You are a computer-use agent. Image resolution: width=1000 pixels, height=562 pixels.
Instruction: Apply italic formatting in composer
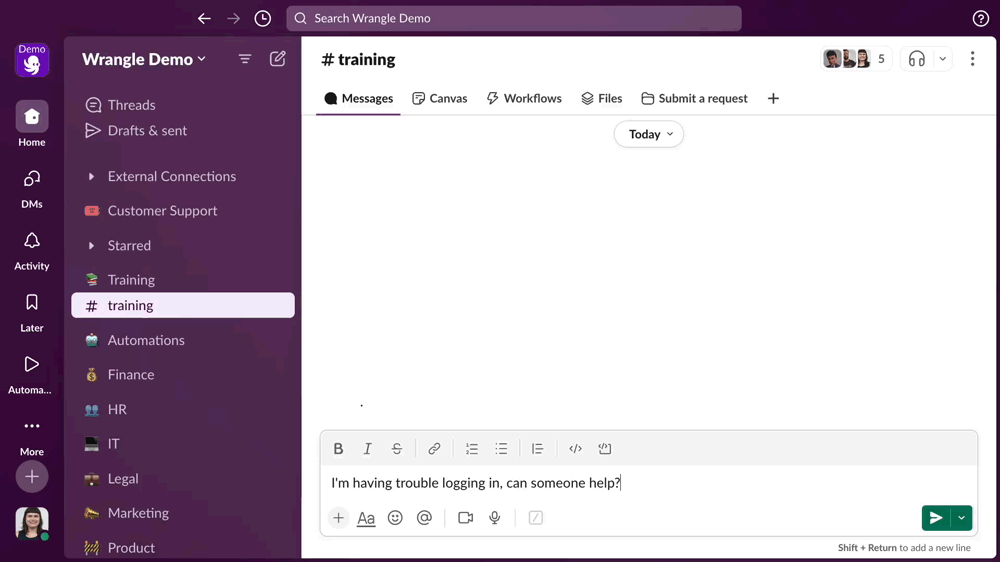tap(367, 449)
